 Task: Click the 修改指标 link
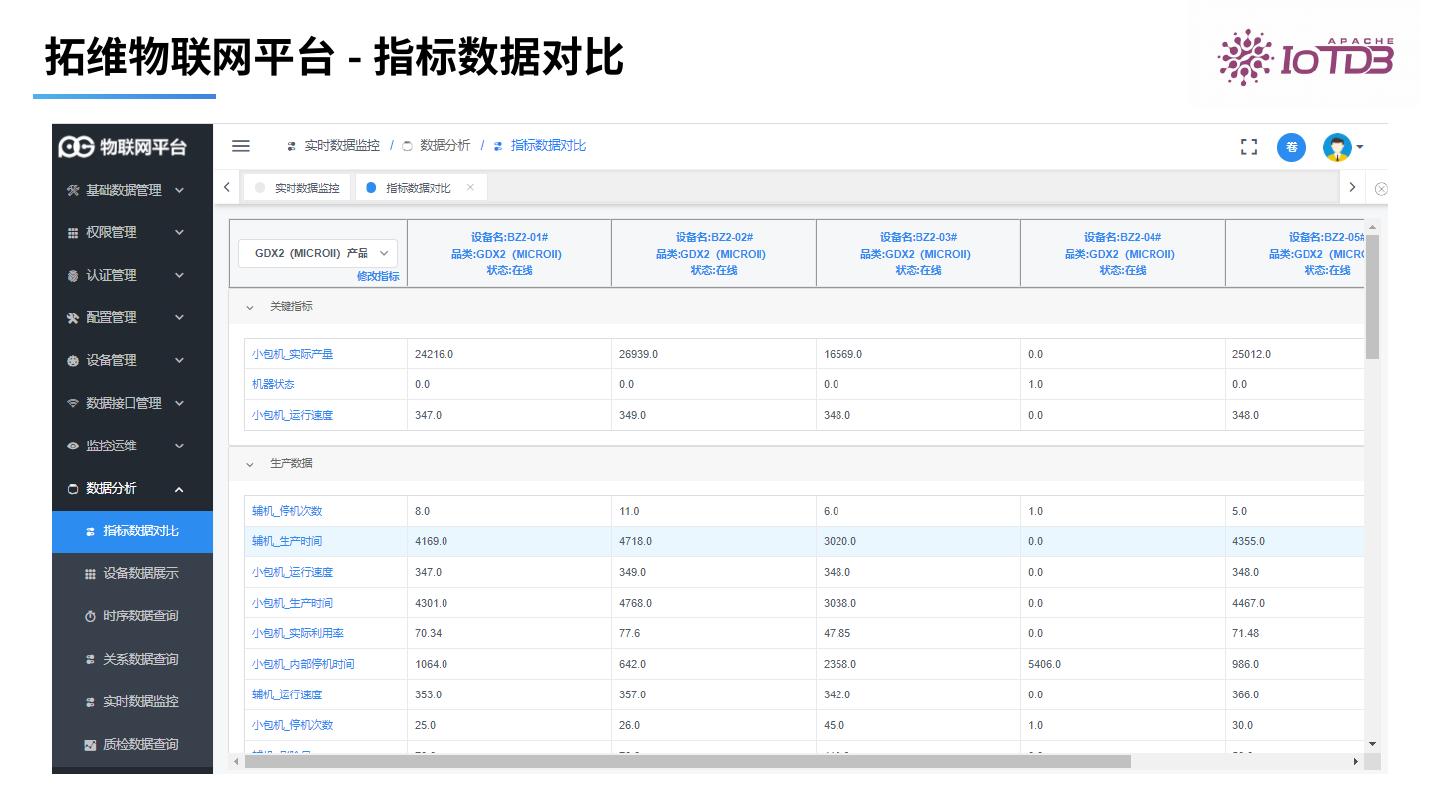click(x=378, y=277)
